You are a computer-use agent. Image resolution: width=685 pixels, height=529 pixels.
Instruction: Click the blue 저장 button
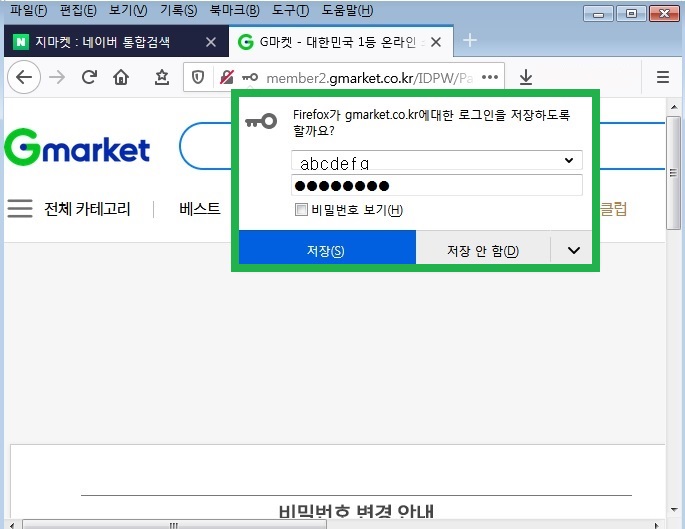tap(327, 248)
